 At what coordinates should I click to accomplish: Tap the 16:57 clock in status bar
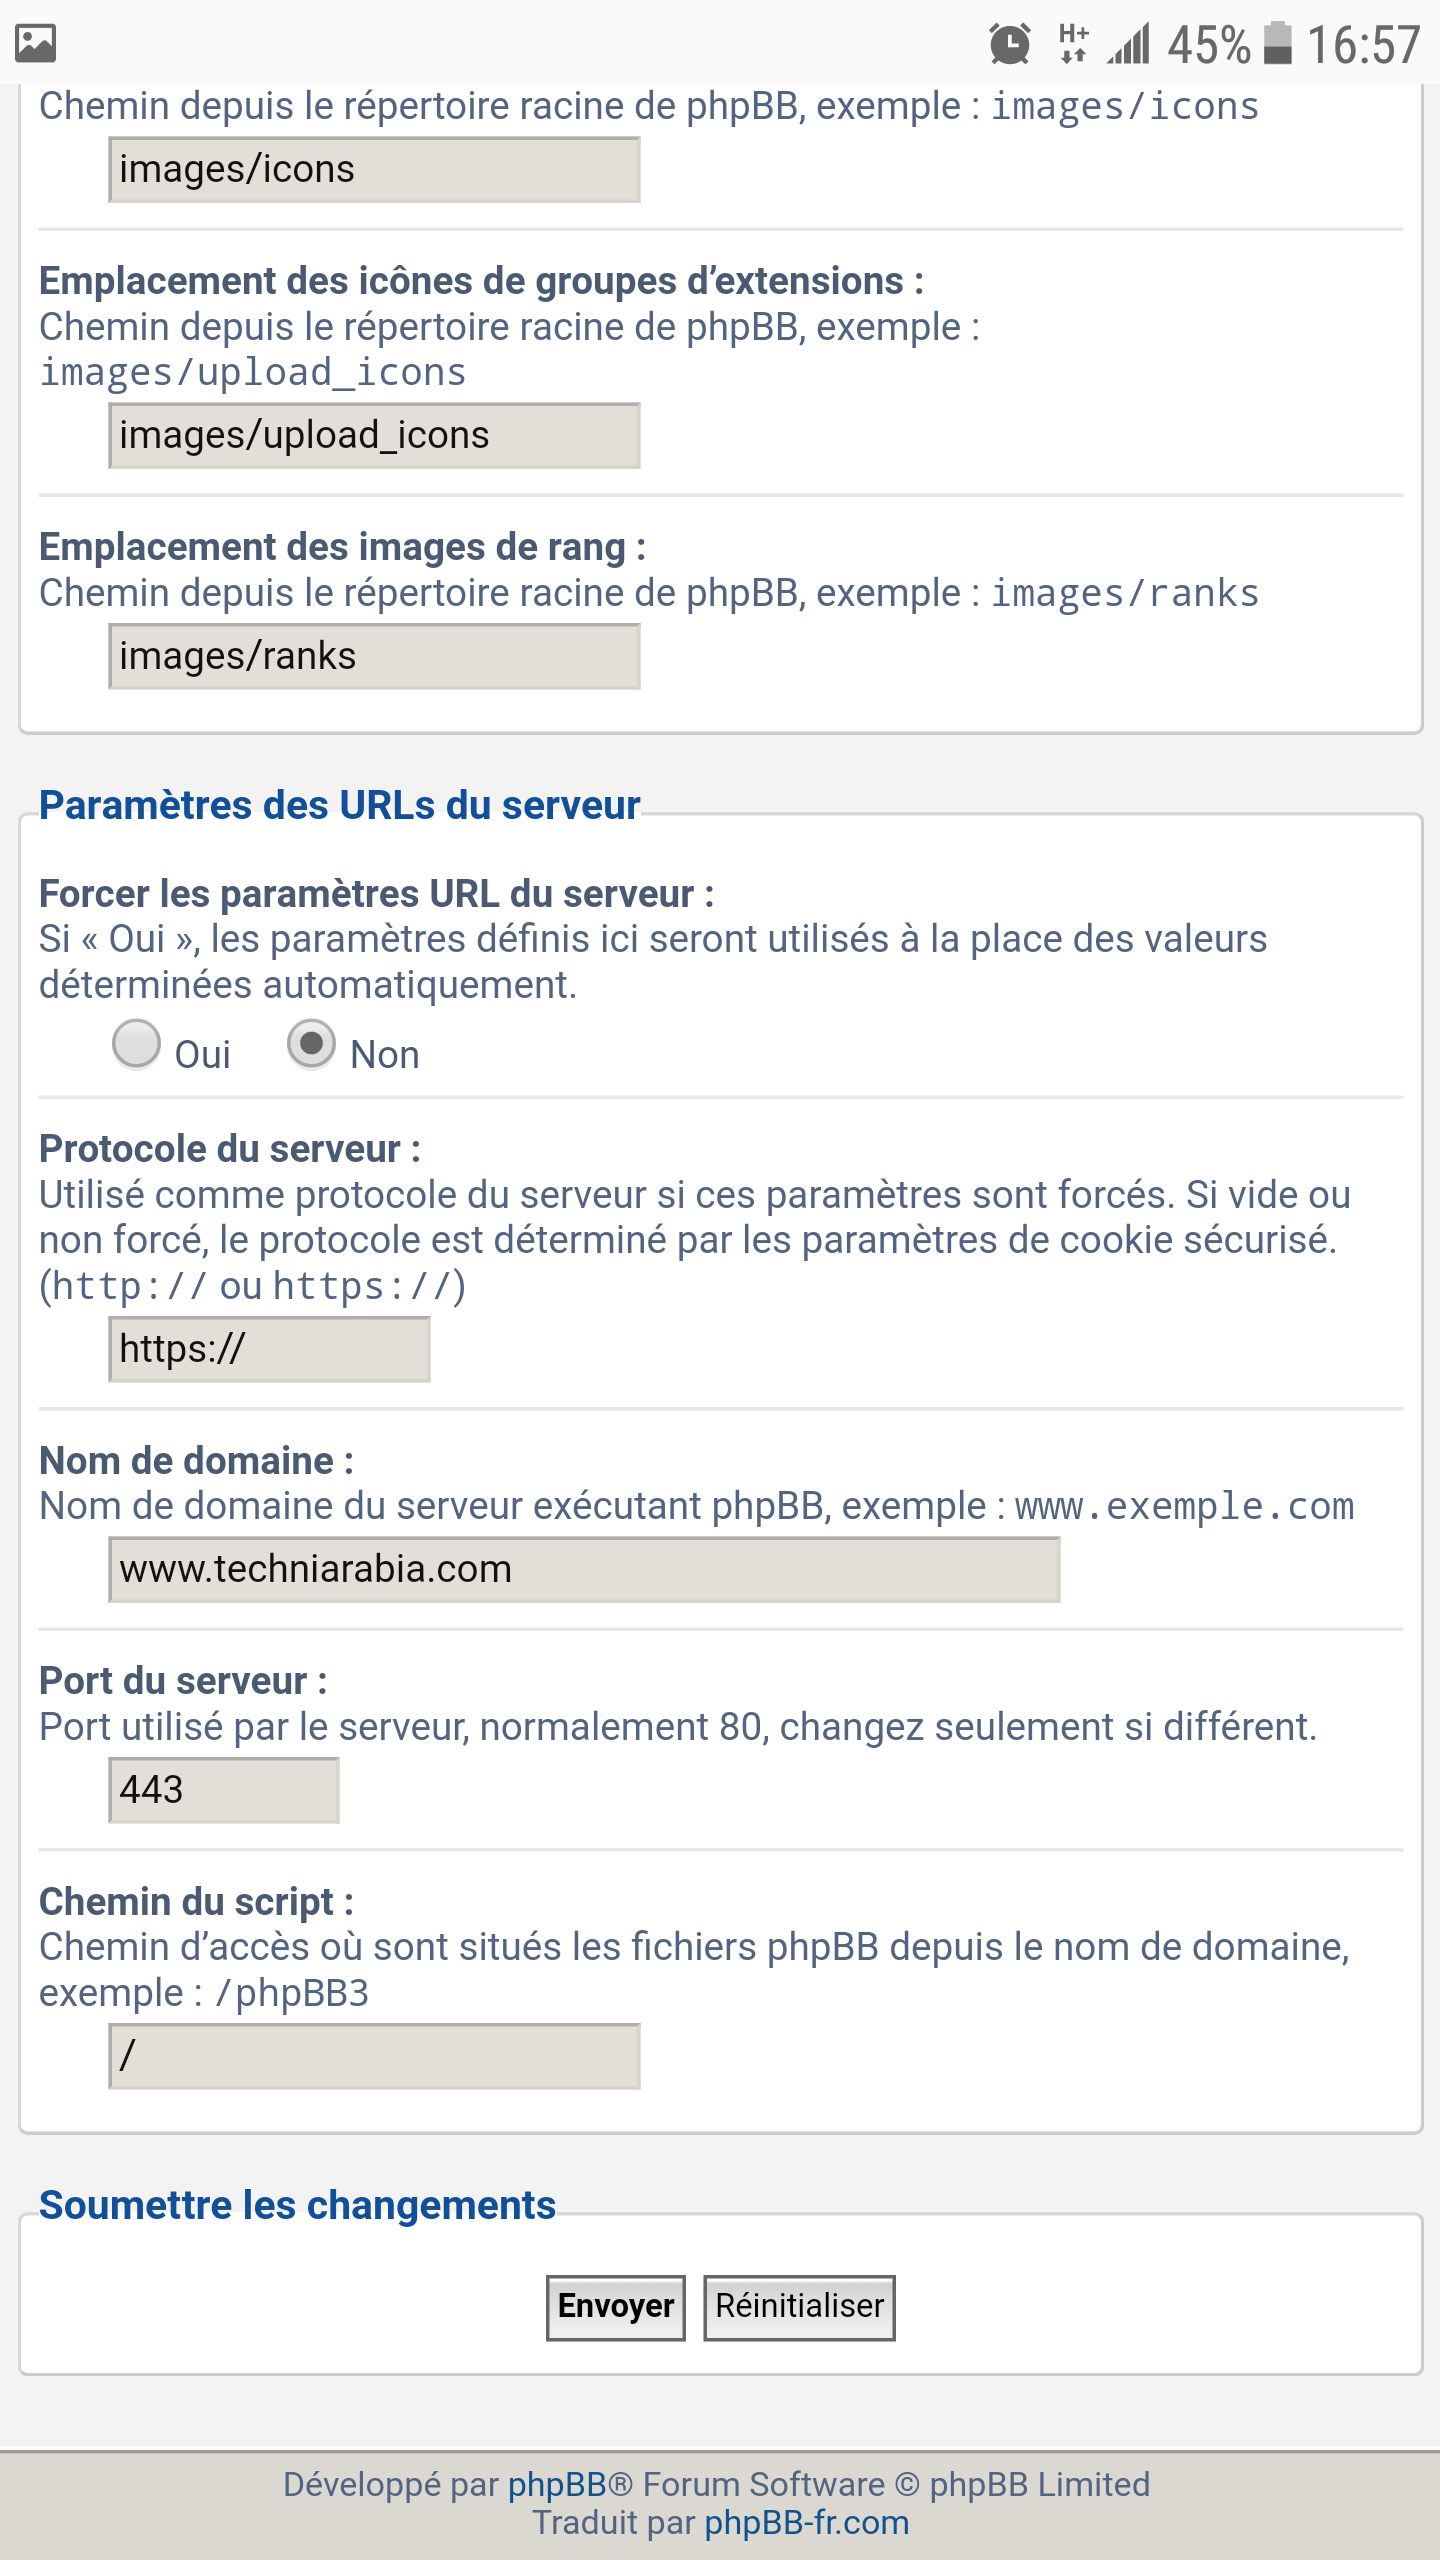1363,45
